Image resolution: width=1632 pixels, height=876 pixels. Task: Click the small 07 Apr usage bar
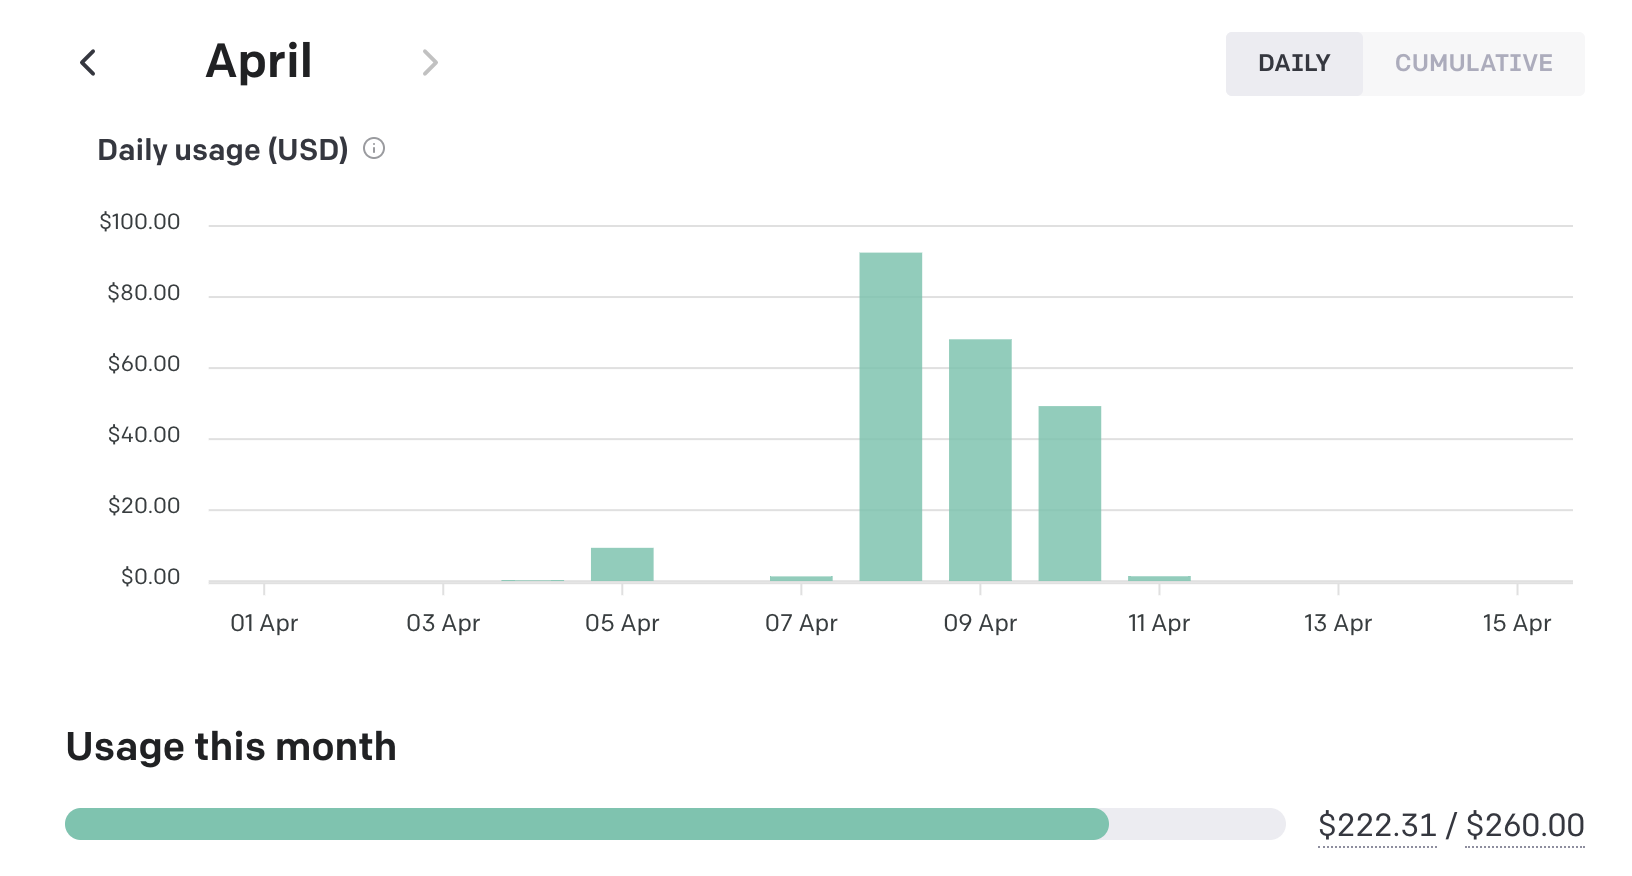[x=801, y=578]
